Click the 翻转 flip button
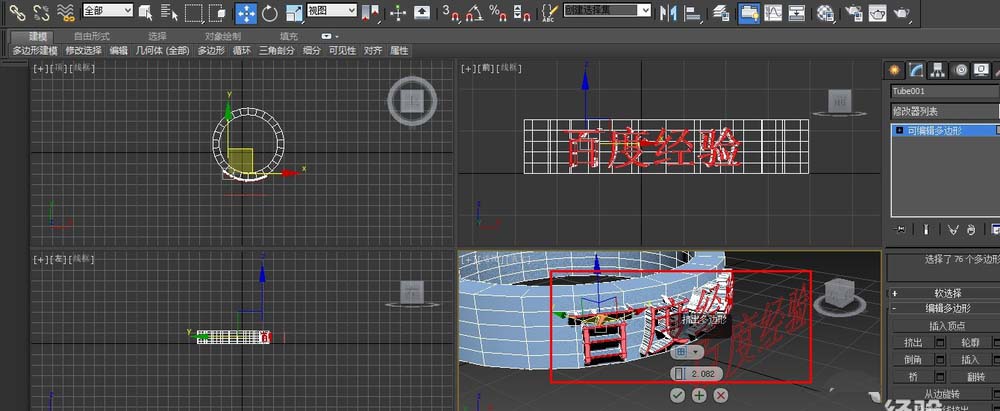The width and height of the screenshot is (1000, 411). 974,377
